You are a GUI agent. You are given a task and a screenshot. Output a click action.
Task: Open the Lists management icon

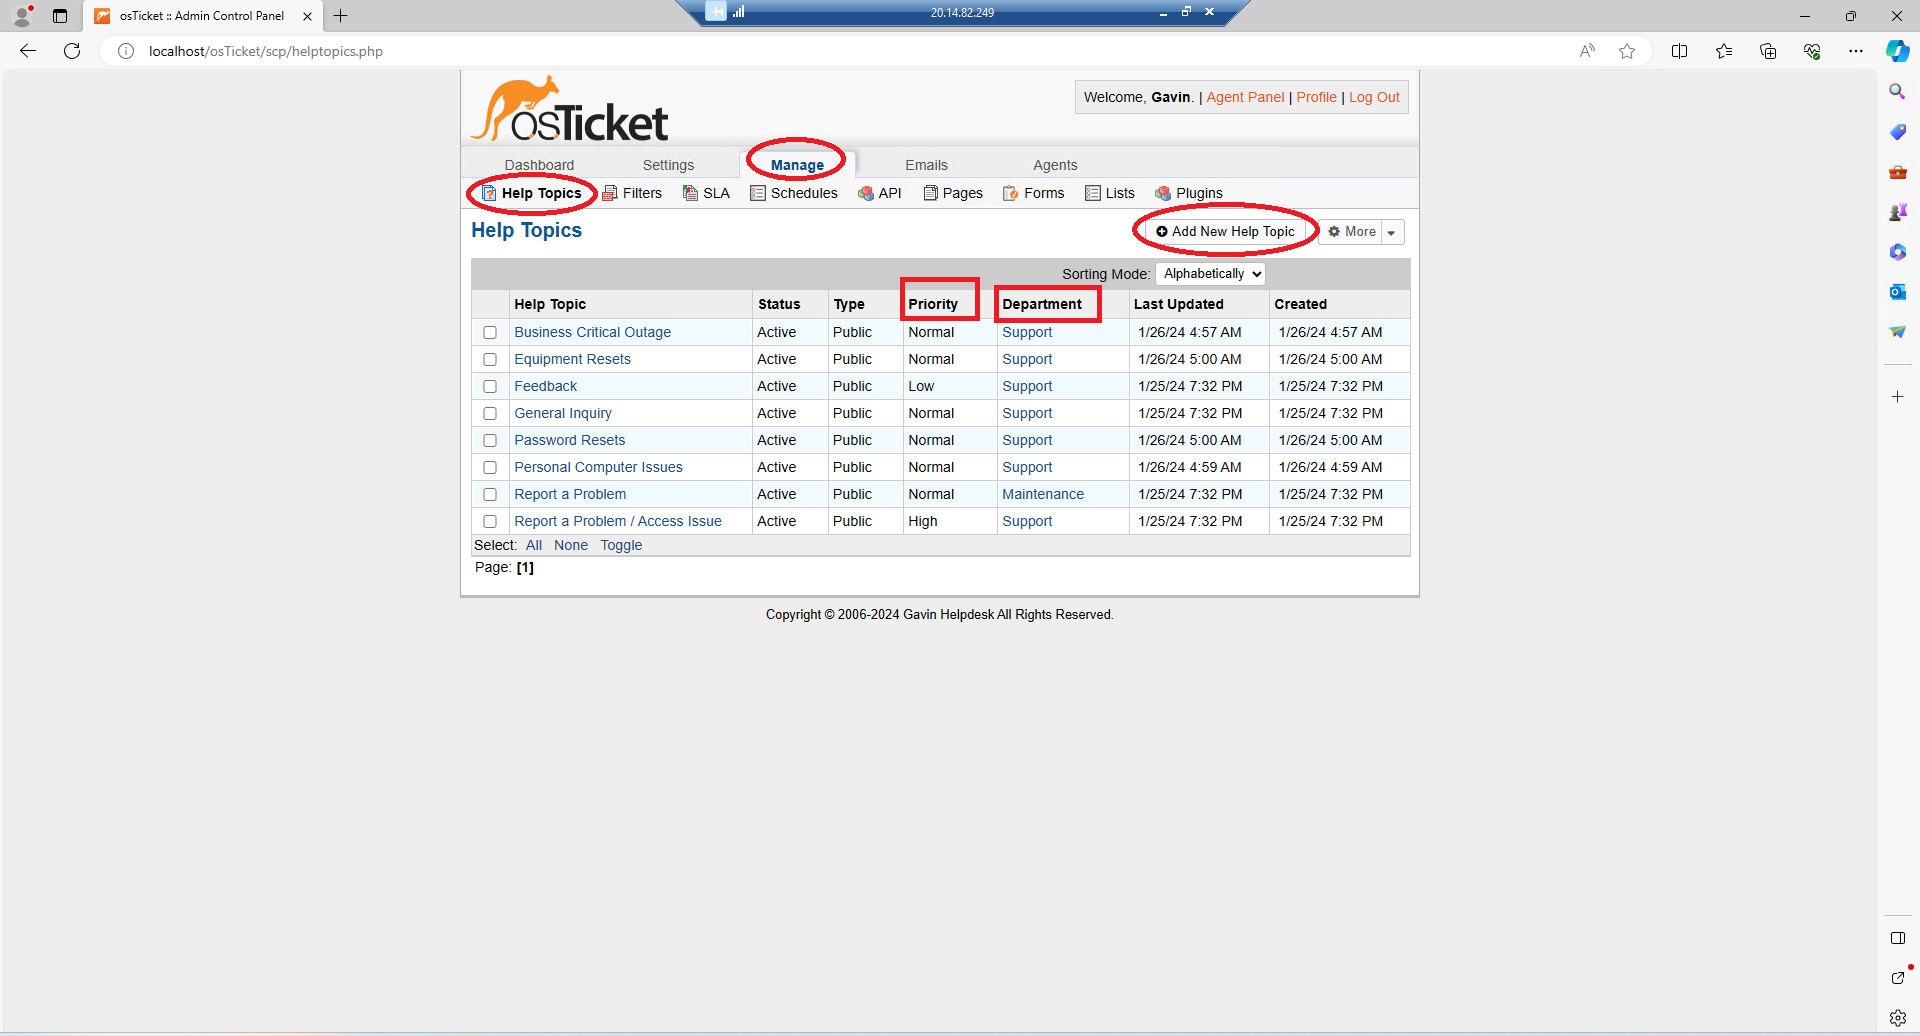(x=1093, y=193)
